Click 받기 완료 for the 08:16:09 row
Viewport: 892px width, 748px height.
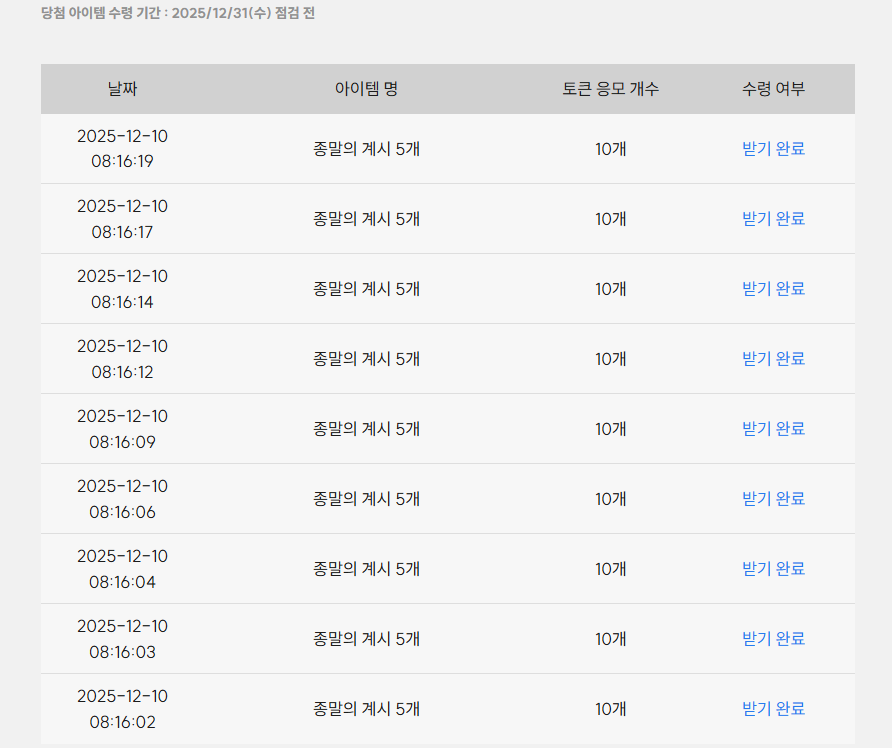coord(773,429)
